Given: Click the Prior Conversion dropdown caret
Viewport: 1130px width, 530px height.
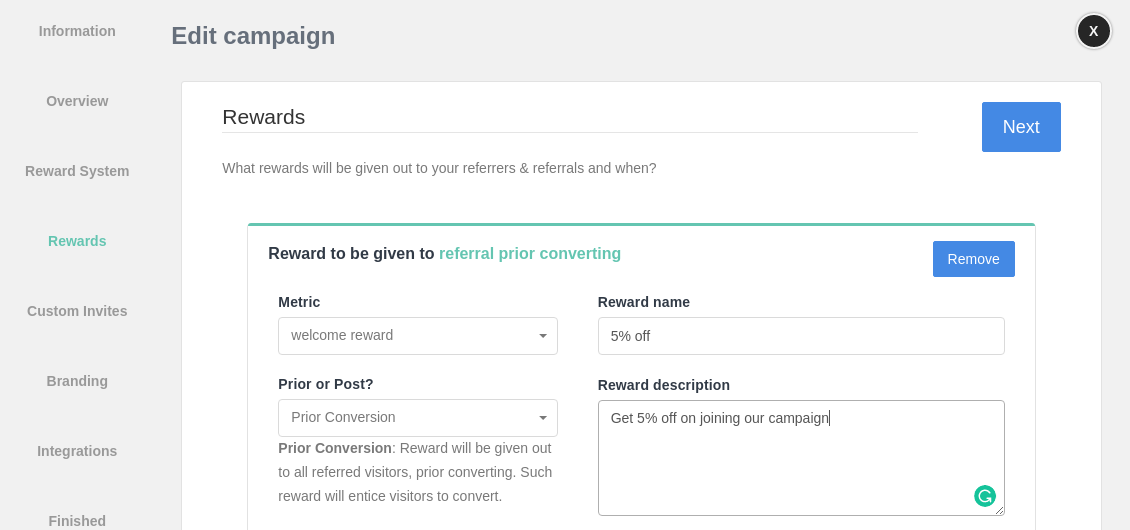Looking at the screenshot, I should tap(543, 418).
